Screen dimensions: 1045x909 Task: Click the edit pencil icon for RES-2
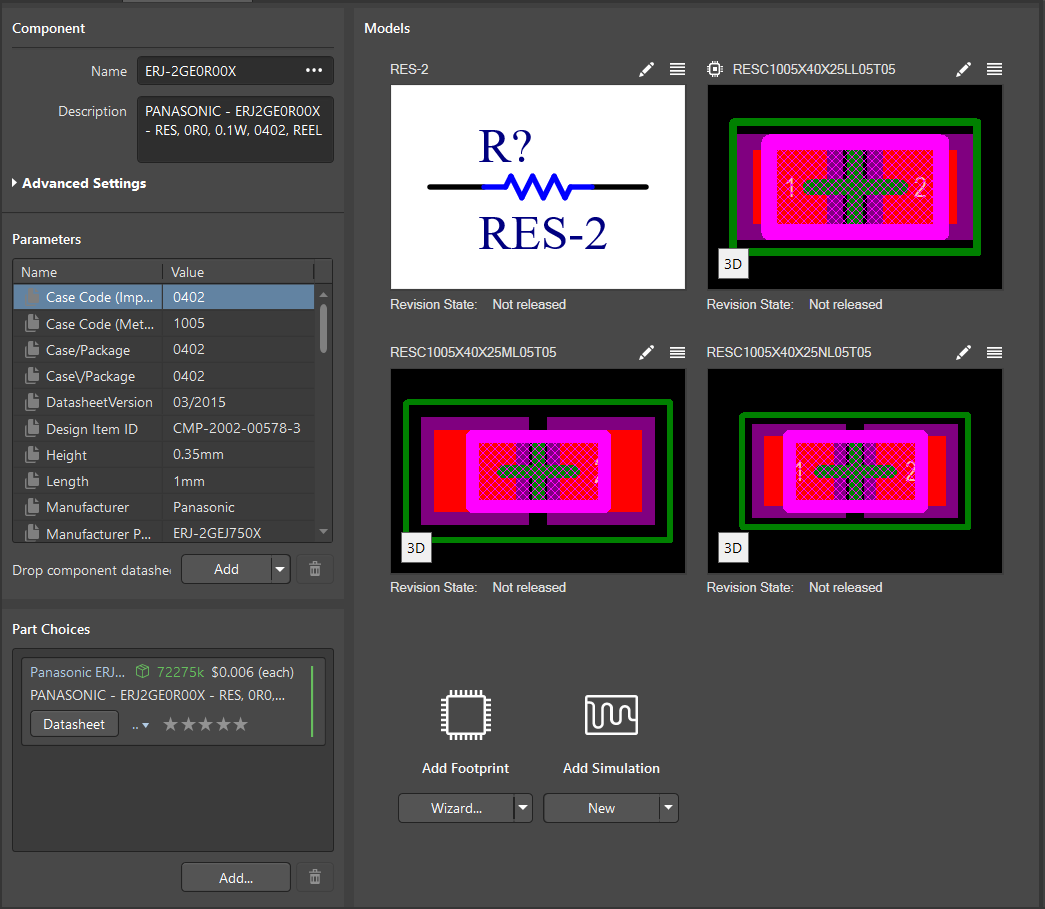647,69
